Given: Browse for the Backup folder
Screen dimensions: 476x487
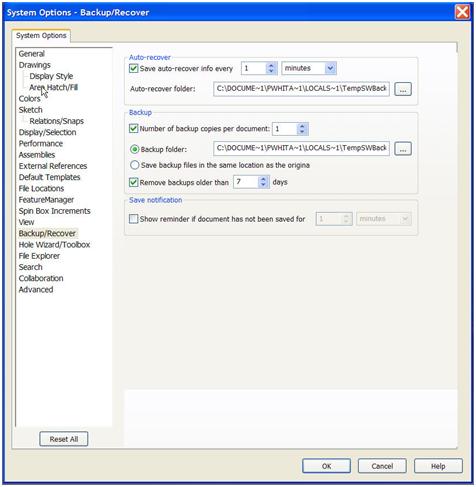Looking at the screenshot, I should 403,149.
